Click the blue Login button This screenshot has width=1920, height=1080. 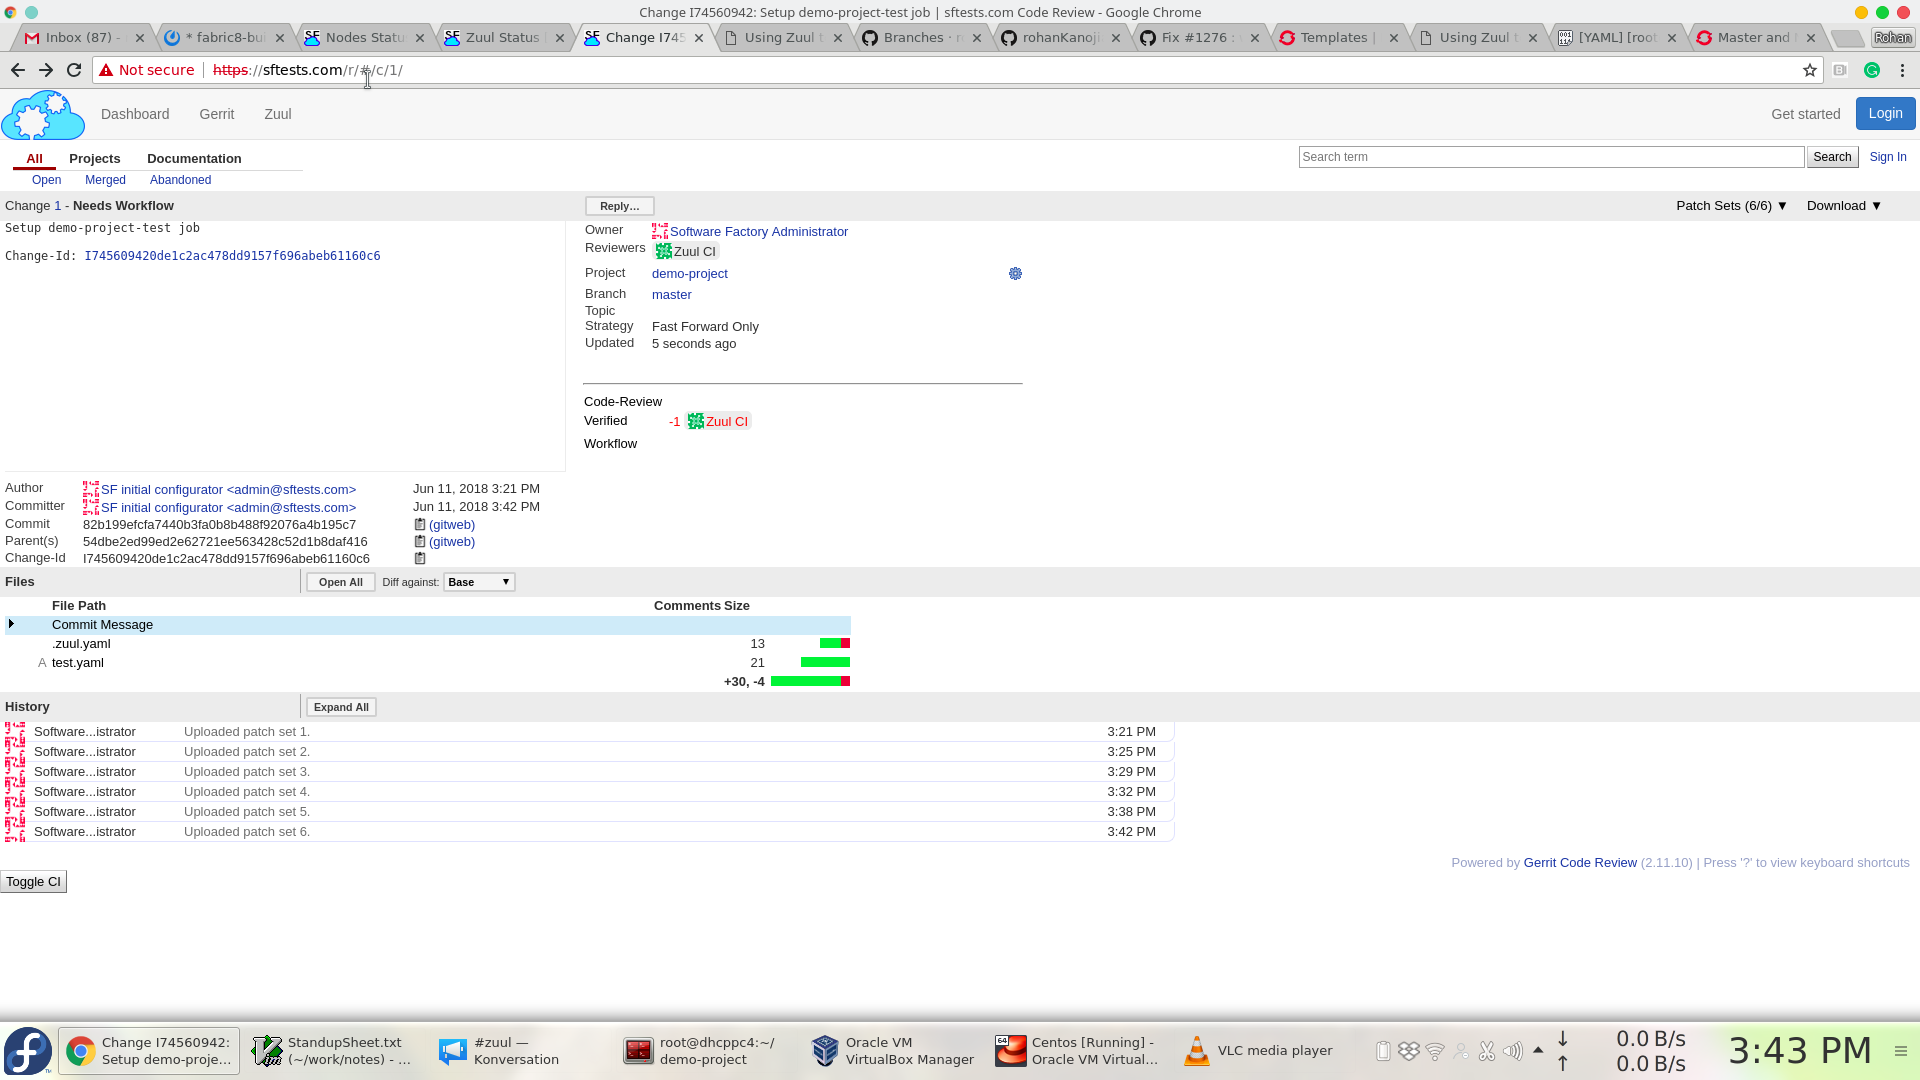pos(1885,113)
